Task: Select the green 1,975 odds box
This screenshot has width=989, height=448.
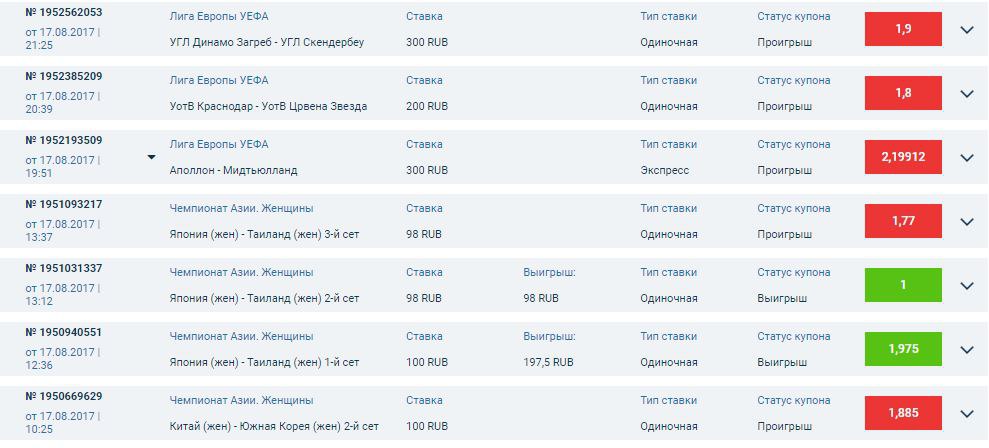Action: 903,350
